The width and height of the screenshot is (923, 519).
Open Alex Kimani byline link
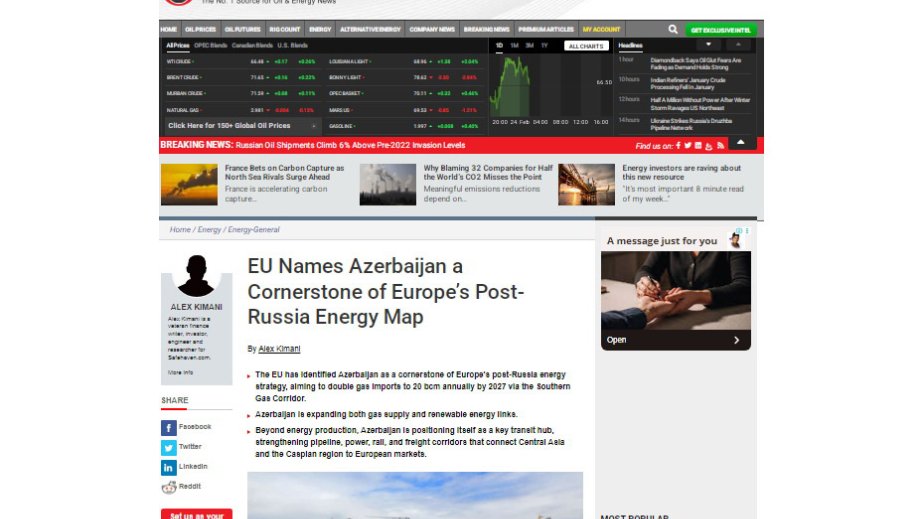coord(279,349)
